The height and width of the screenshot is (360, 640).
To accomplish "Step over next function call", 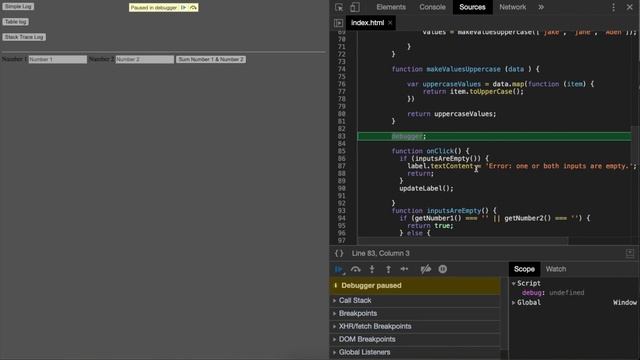I will click(x=356, y=269).
